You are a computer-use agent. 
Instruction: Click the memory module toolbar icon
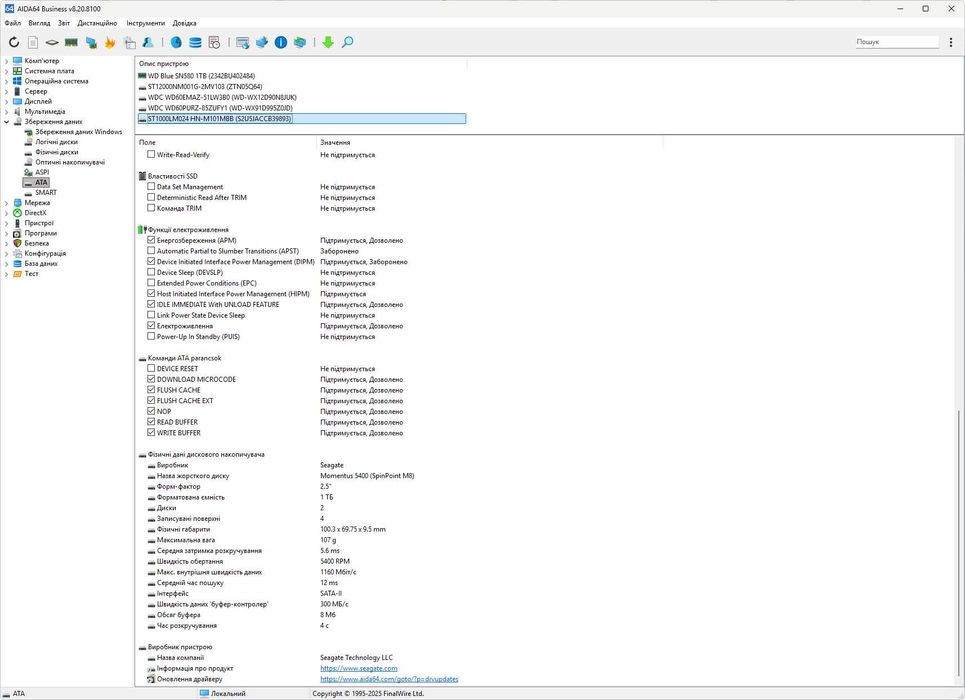click(x=71, y=42)
